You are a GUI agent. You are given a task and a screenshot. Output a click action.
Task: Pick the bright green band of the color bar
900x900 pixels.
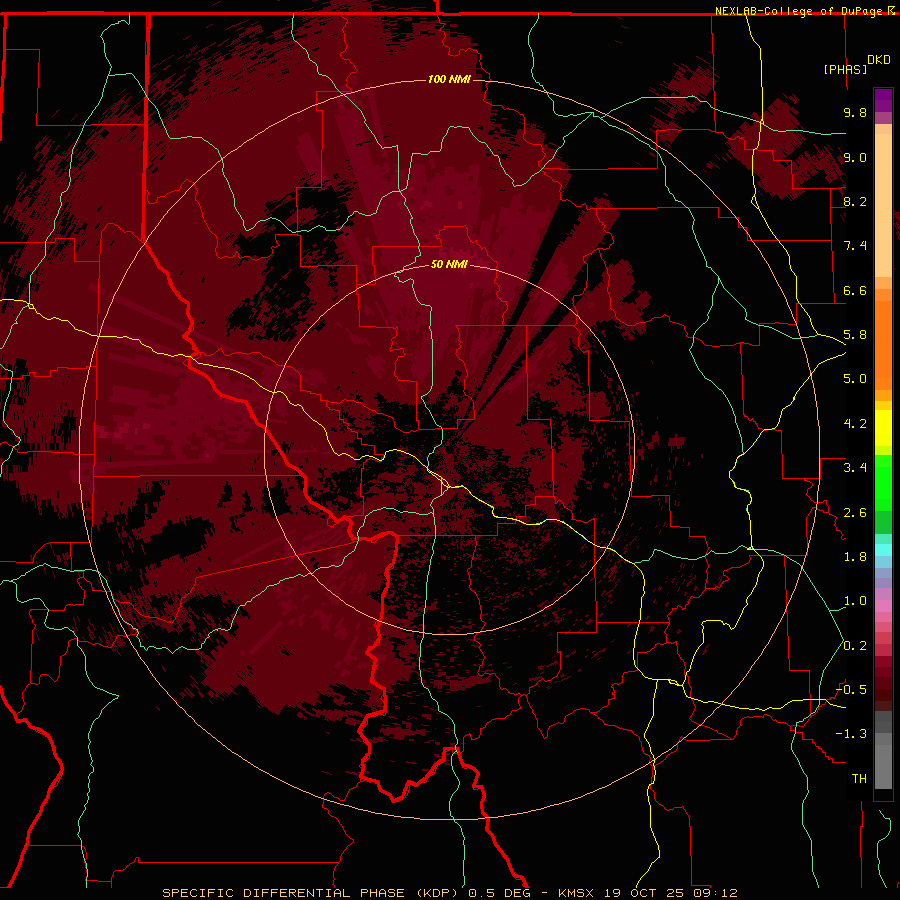[883, 483]
